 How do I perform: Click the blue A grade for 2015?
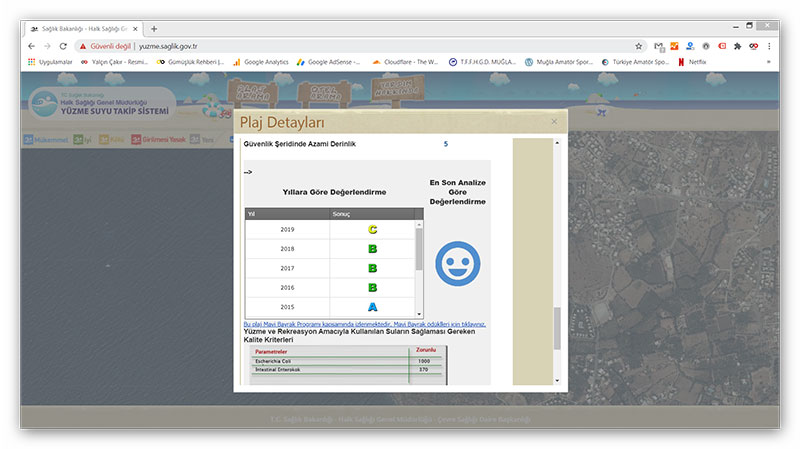[x=372, y=307]
